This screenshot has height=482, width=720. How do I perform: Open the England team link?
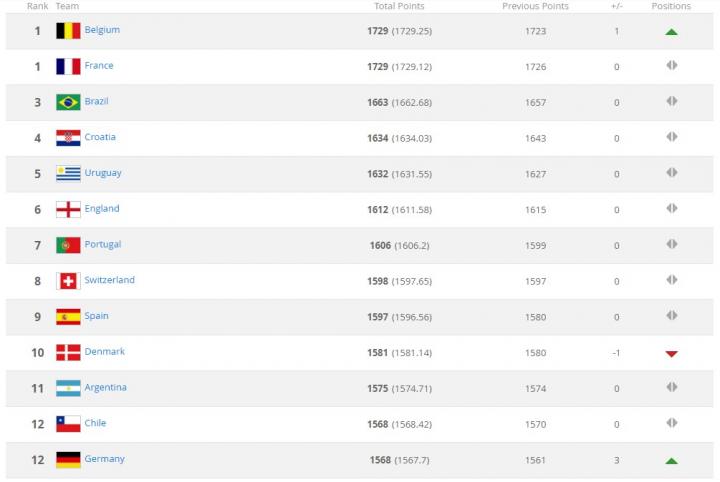click(102, 209)
